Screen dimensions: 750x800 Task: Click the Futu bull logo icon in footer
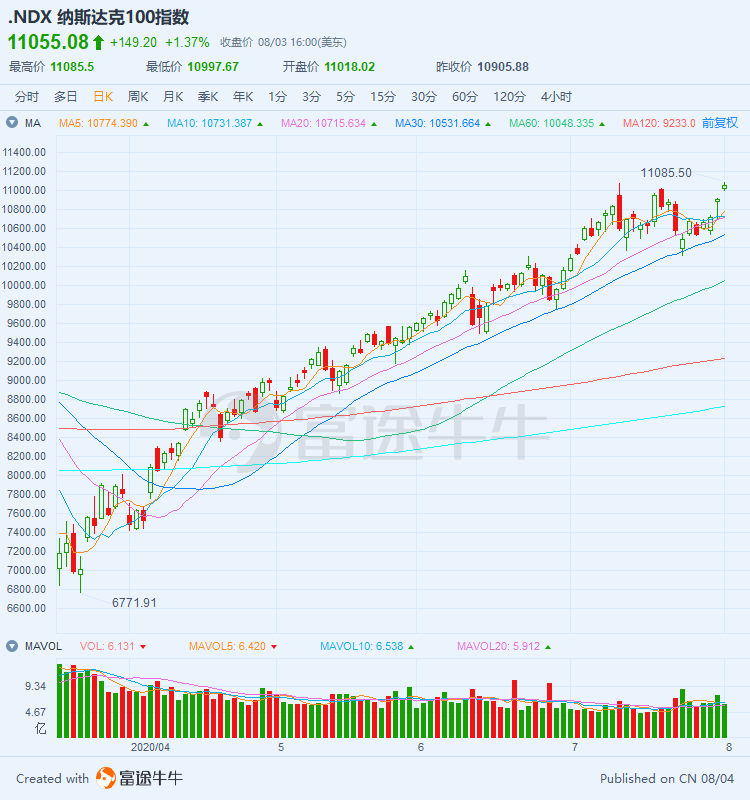[106, 778]
